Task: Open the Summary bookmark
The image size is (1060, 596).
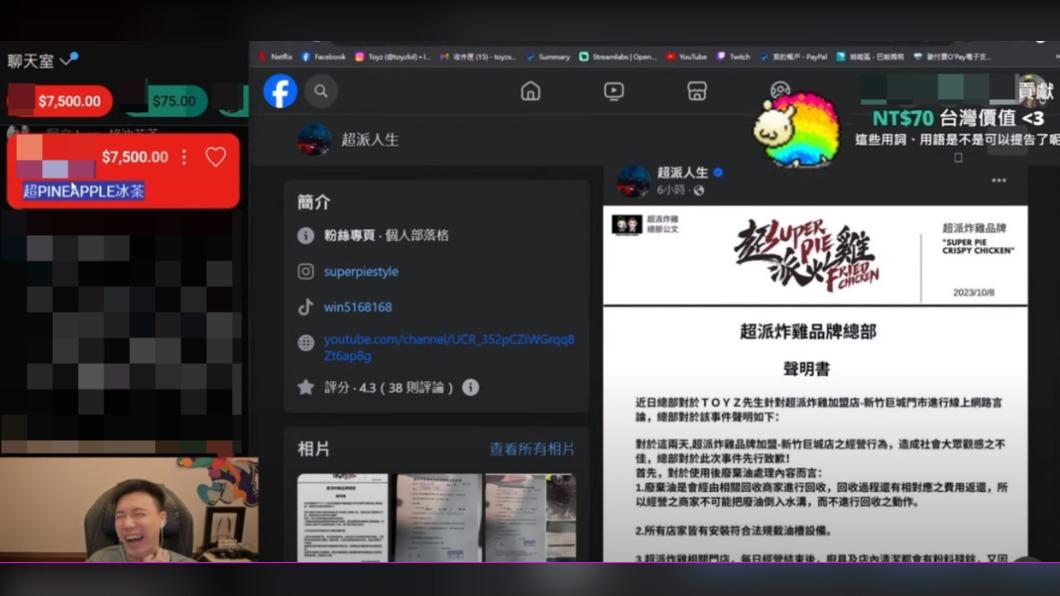Action: (x=548, y=57)
